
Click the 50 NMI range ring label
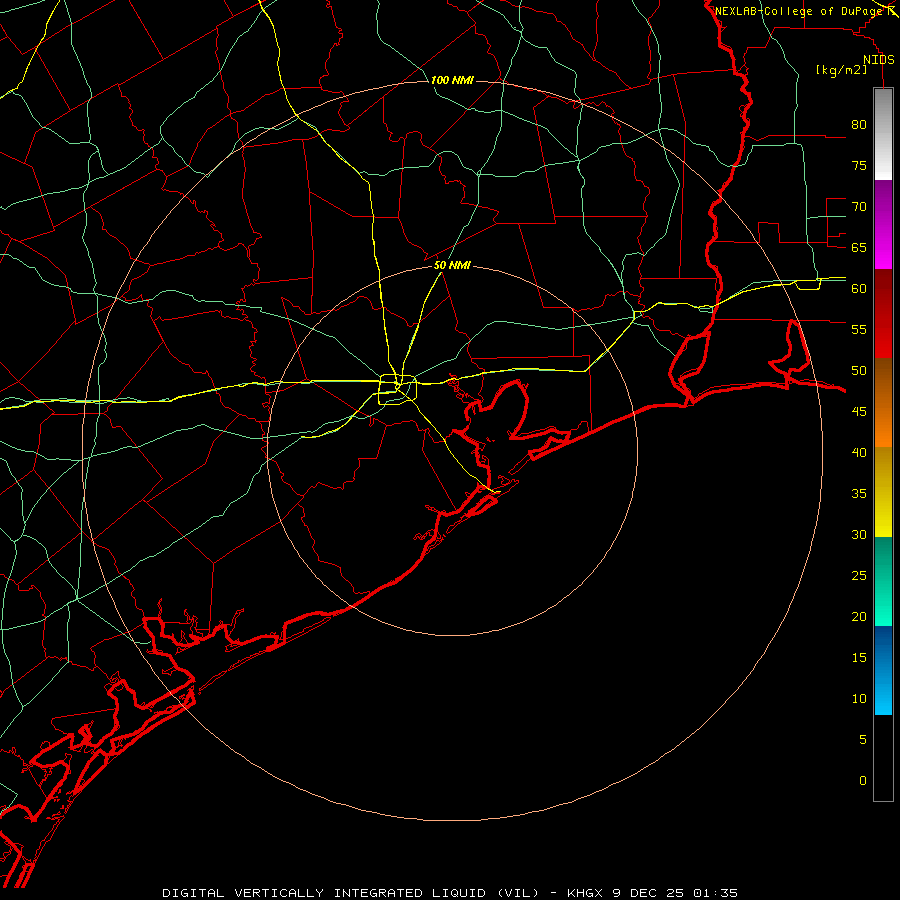[452, 265]
